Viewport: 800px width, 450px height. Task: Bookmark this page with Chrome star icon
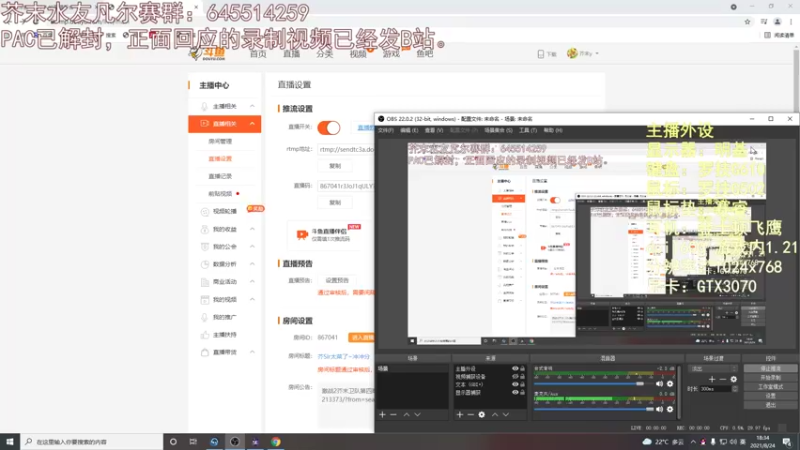click(x=747, y=21)
